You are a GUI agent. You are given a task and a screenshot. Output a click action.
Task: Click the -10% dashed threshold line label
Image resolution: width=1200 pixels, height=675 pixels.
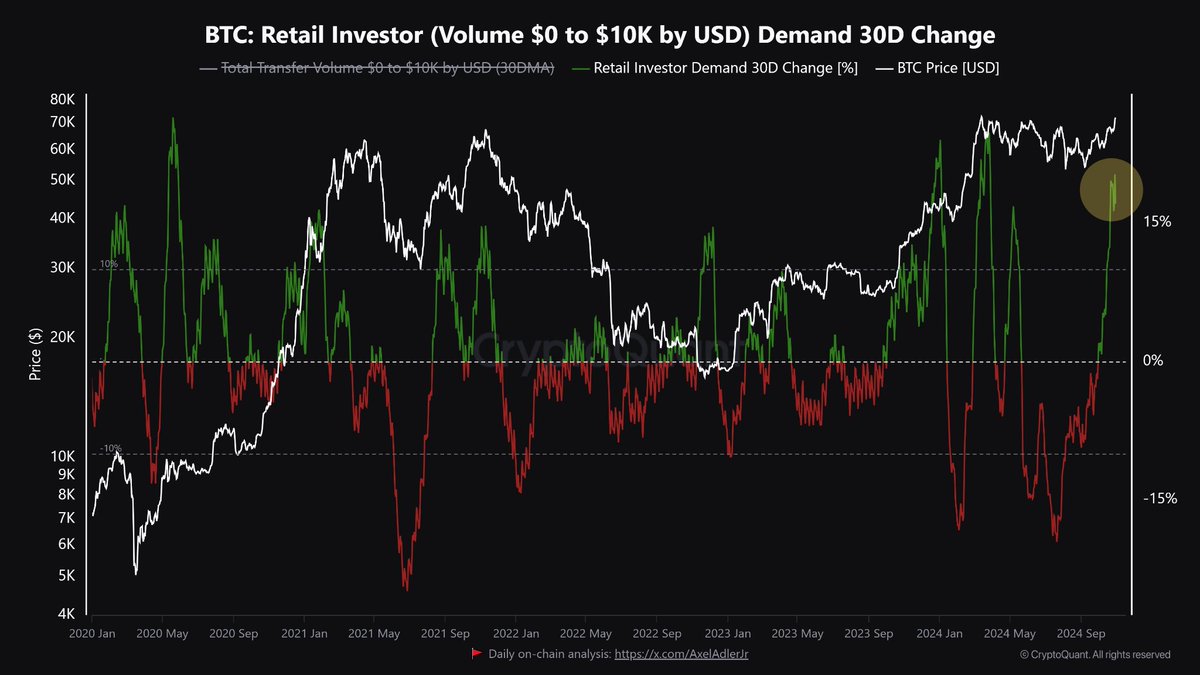point(110,448)
